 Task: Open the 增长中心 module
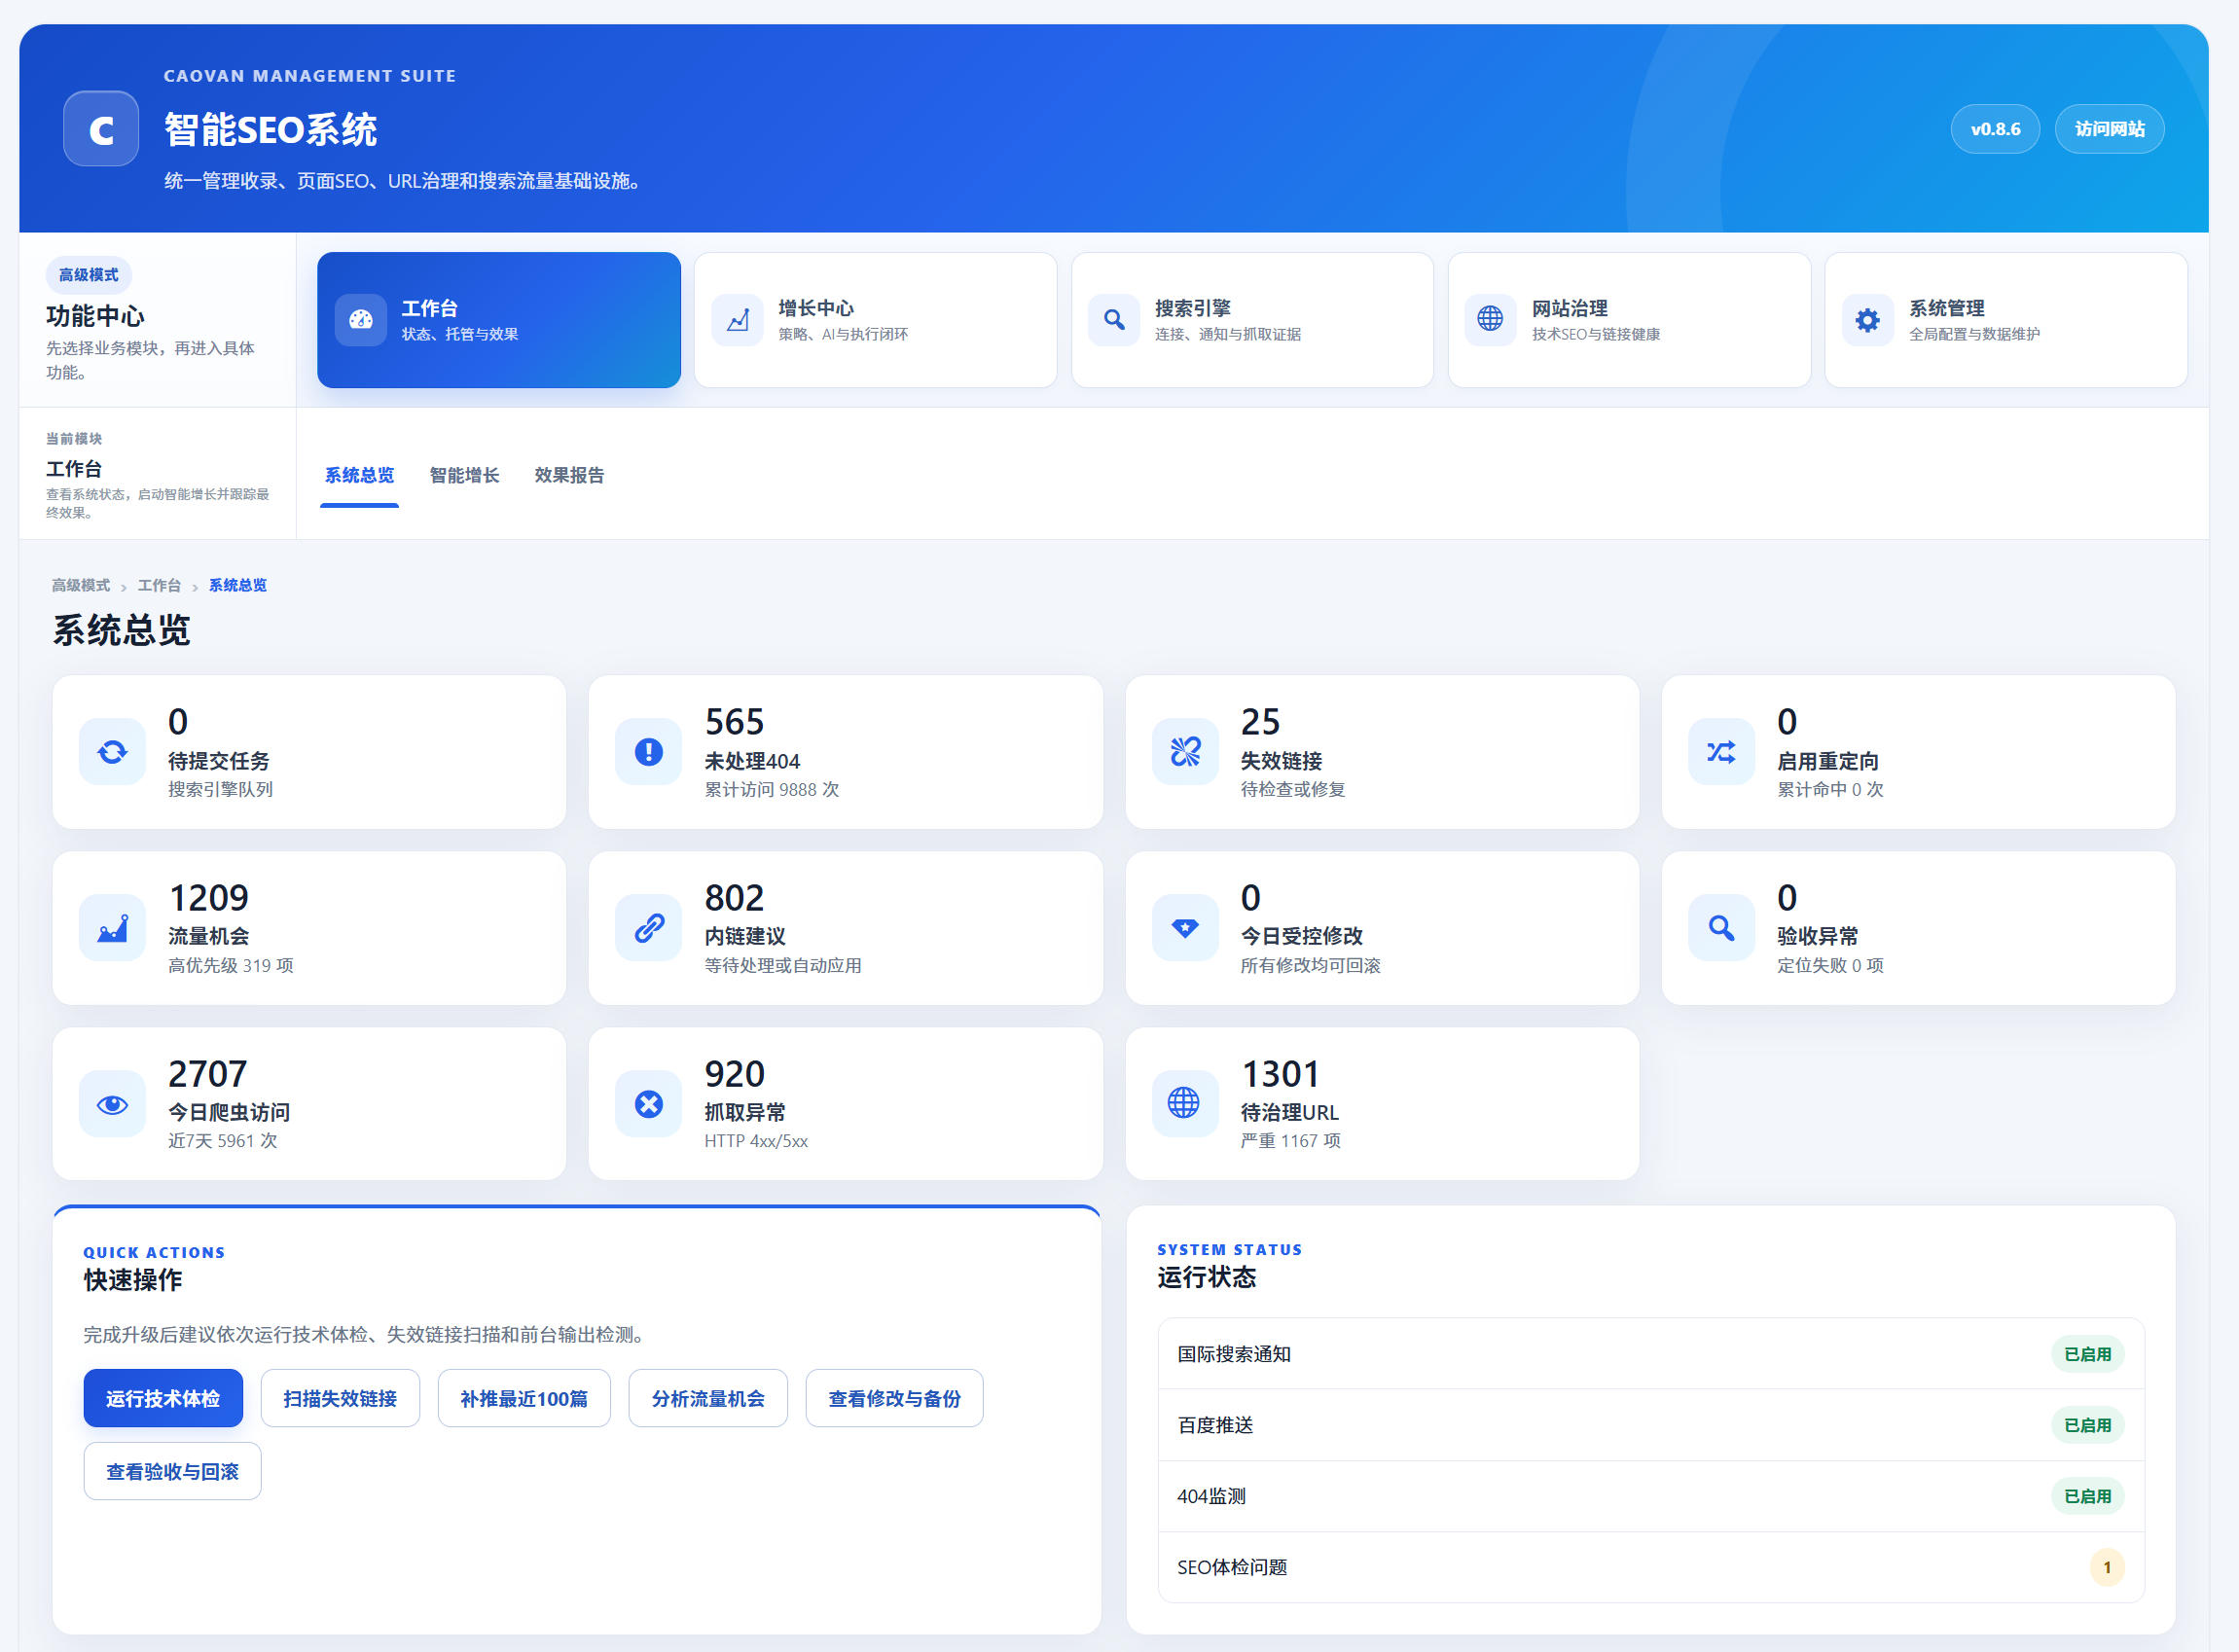875,320
